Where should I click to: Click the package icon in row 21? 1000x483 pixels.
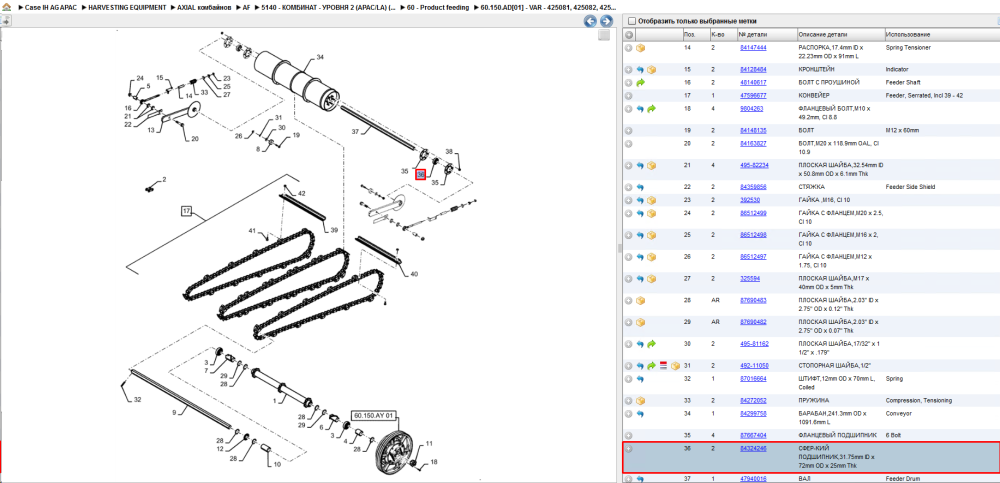[651, 166]
